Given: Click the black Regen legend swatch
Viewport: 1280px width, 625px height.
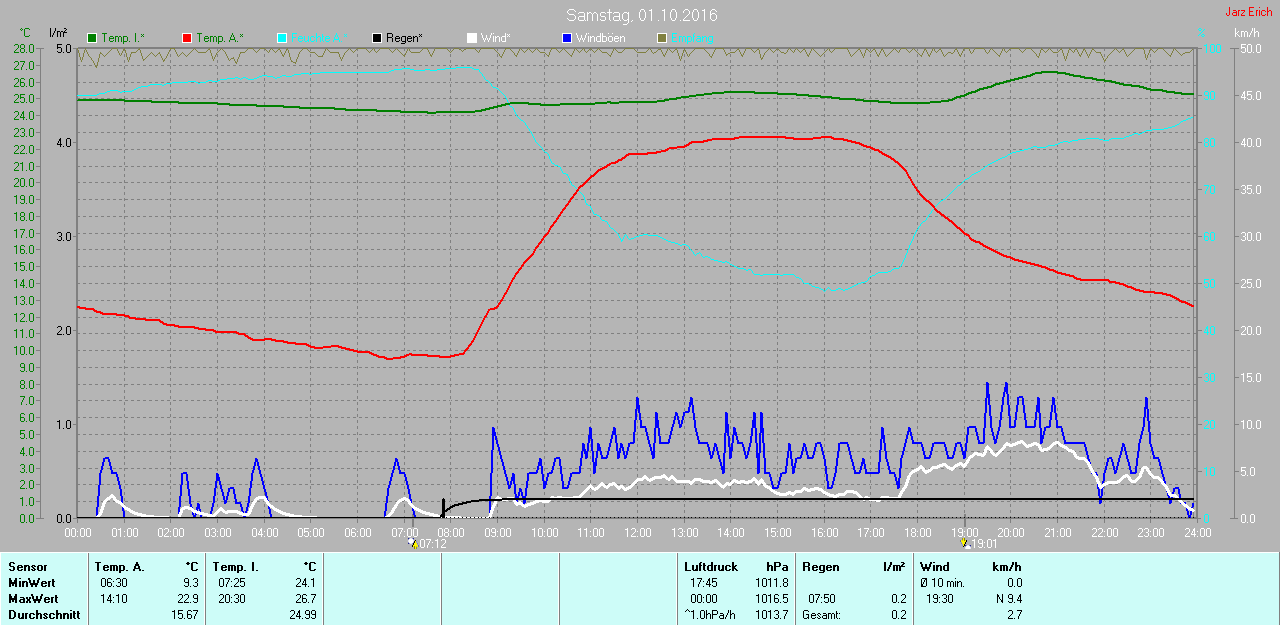Looking at the screenshot, I should (377, 38).
